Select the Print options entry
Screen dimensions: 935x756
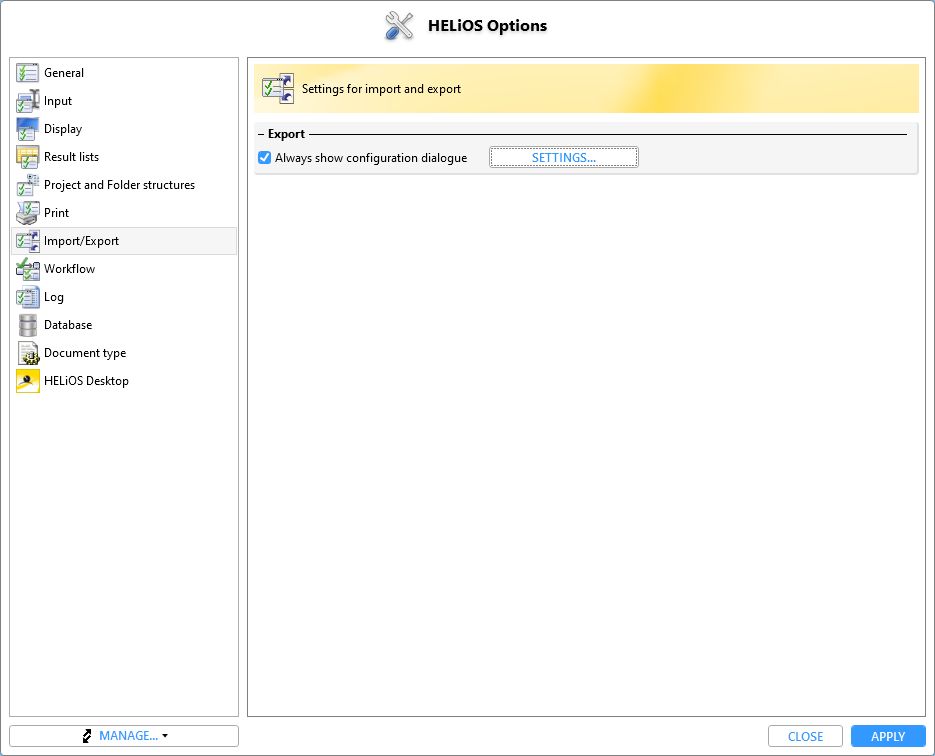coord(57,213)
